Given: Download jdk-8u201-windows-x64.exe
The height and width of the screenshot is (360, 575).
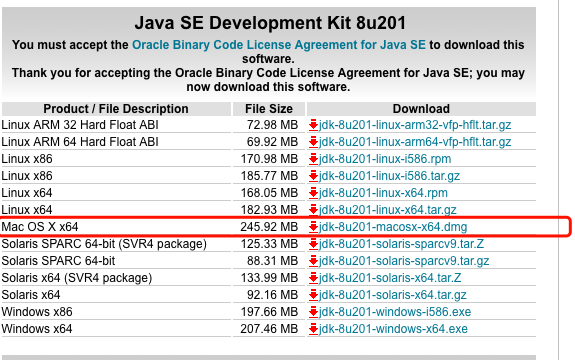Looking at the screenshot, I should (393, 329).
